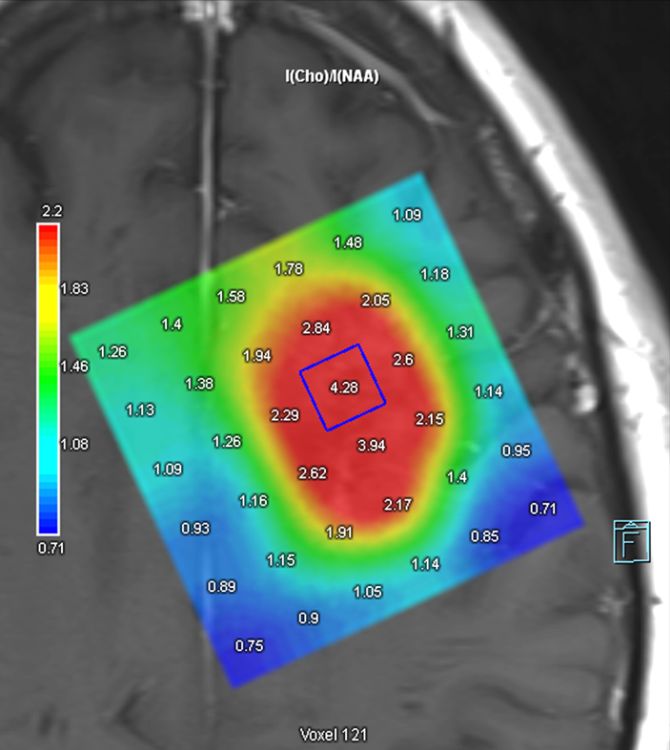Click the I(Cho)/I(NAA) title label

[332, 76]
